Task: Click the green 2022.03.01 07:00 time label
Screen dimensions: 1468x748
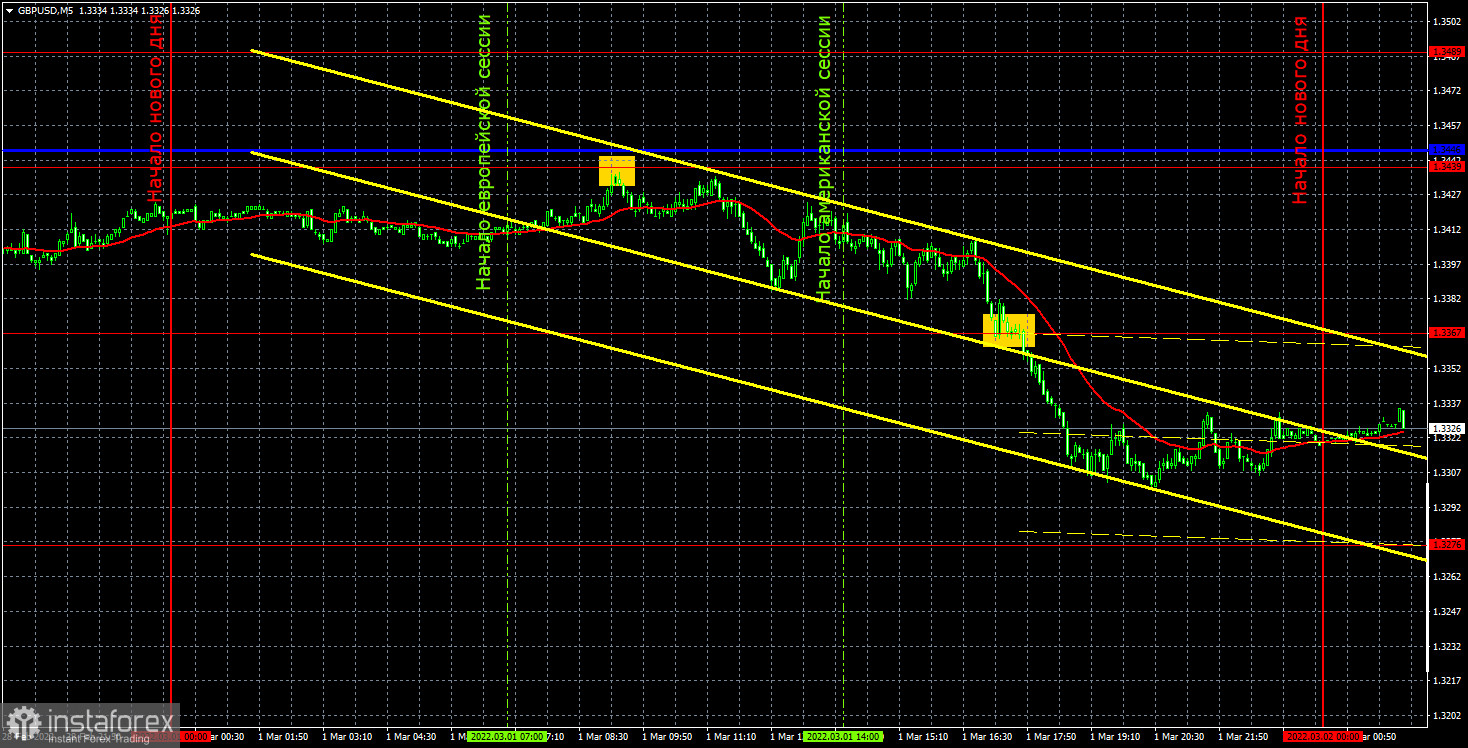Action: [506, 736]
